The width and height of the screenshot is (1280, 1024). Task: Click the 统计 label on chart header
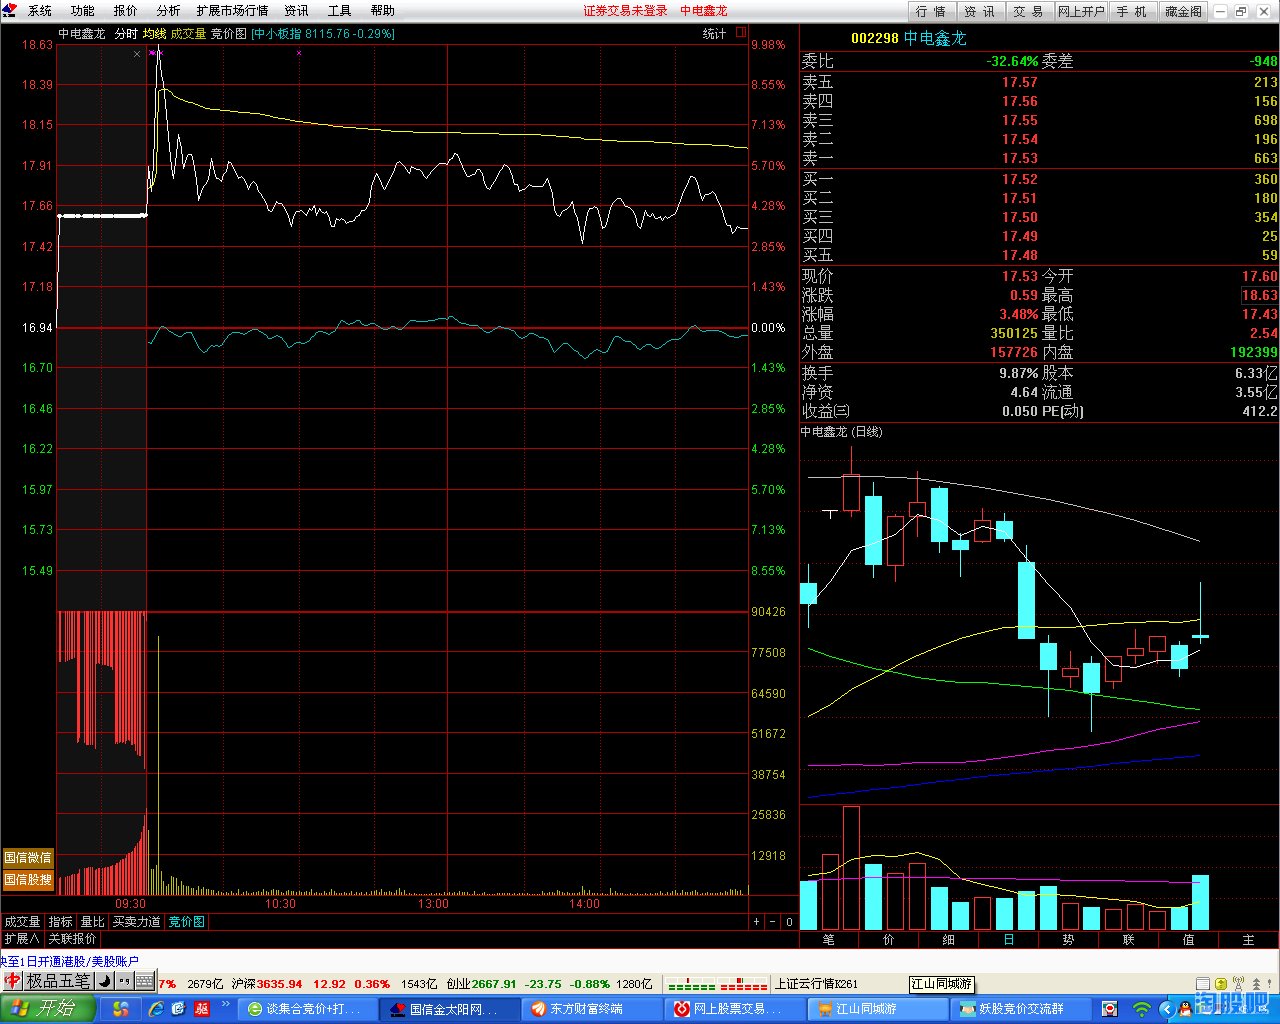point(715,33)
